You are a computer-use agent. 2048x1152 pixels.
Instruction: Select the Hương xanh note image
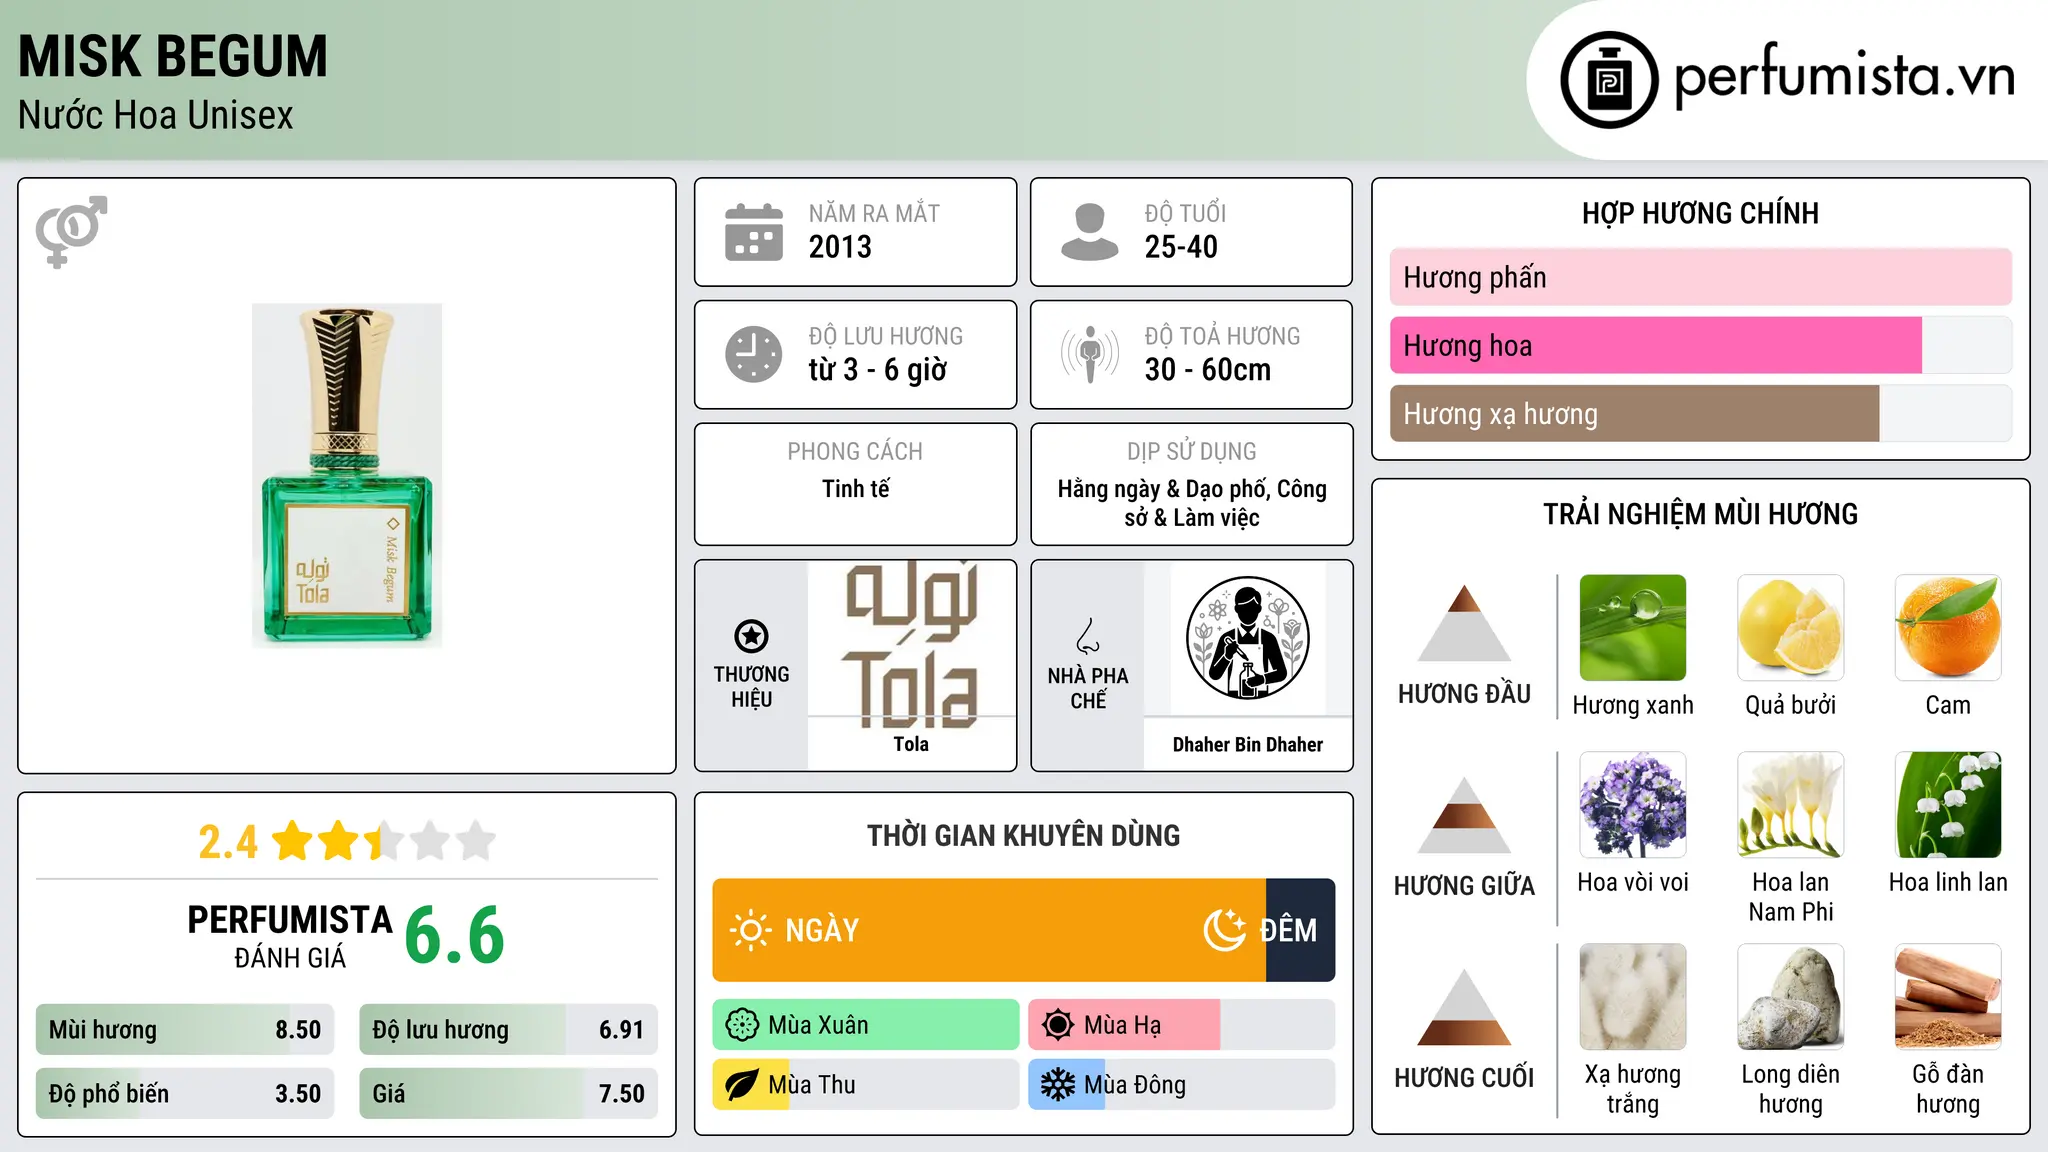click(x=1633, y=628)
